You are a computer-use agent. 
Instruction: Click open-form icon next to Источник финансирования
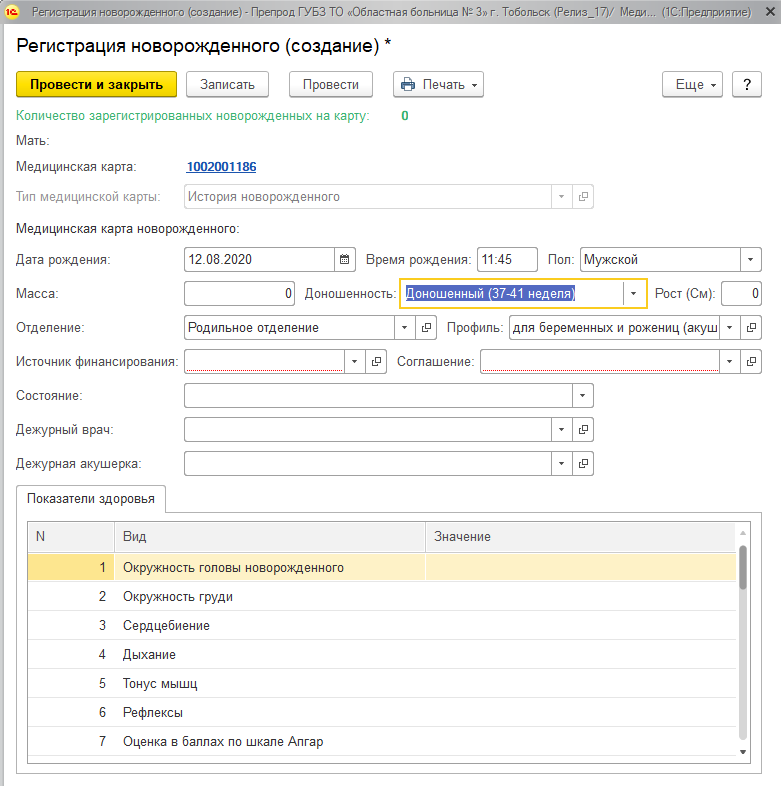(377, 361)
